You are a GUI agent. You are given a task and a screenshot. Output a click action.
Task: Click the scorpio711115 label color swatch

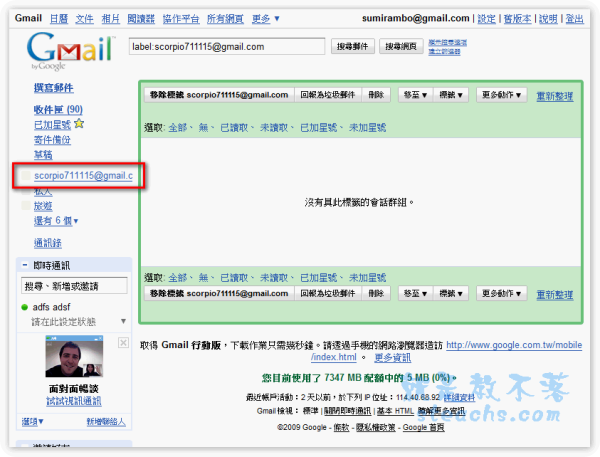[26, 175]
